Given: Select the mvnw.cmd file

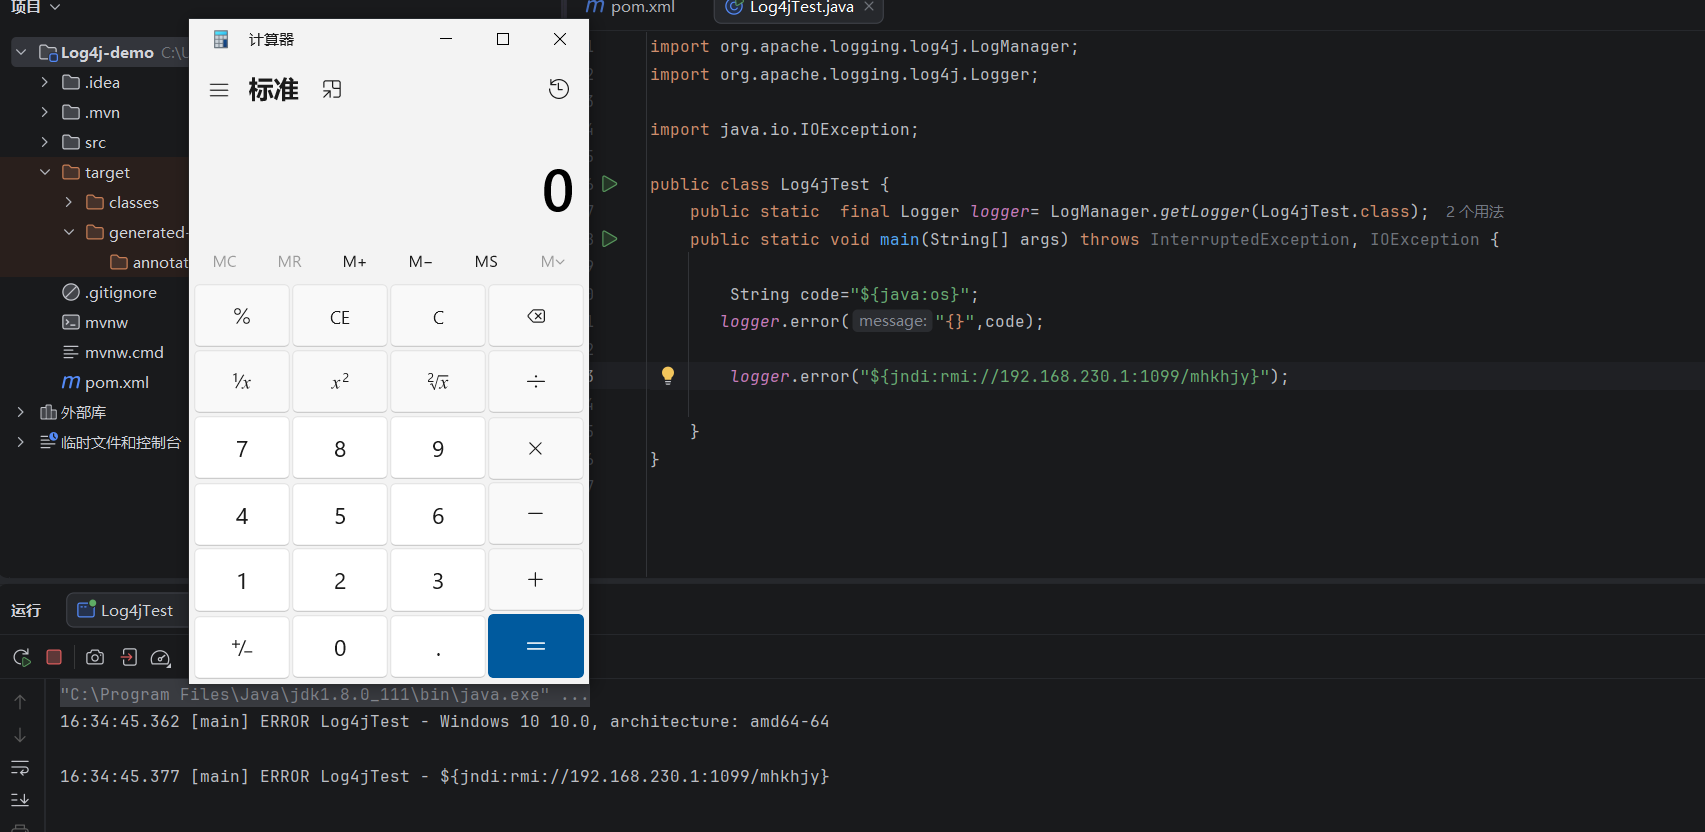Looking at the screenshot, I should tap(113, 352).
